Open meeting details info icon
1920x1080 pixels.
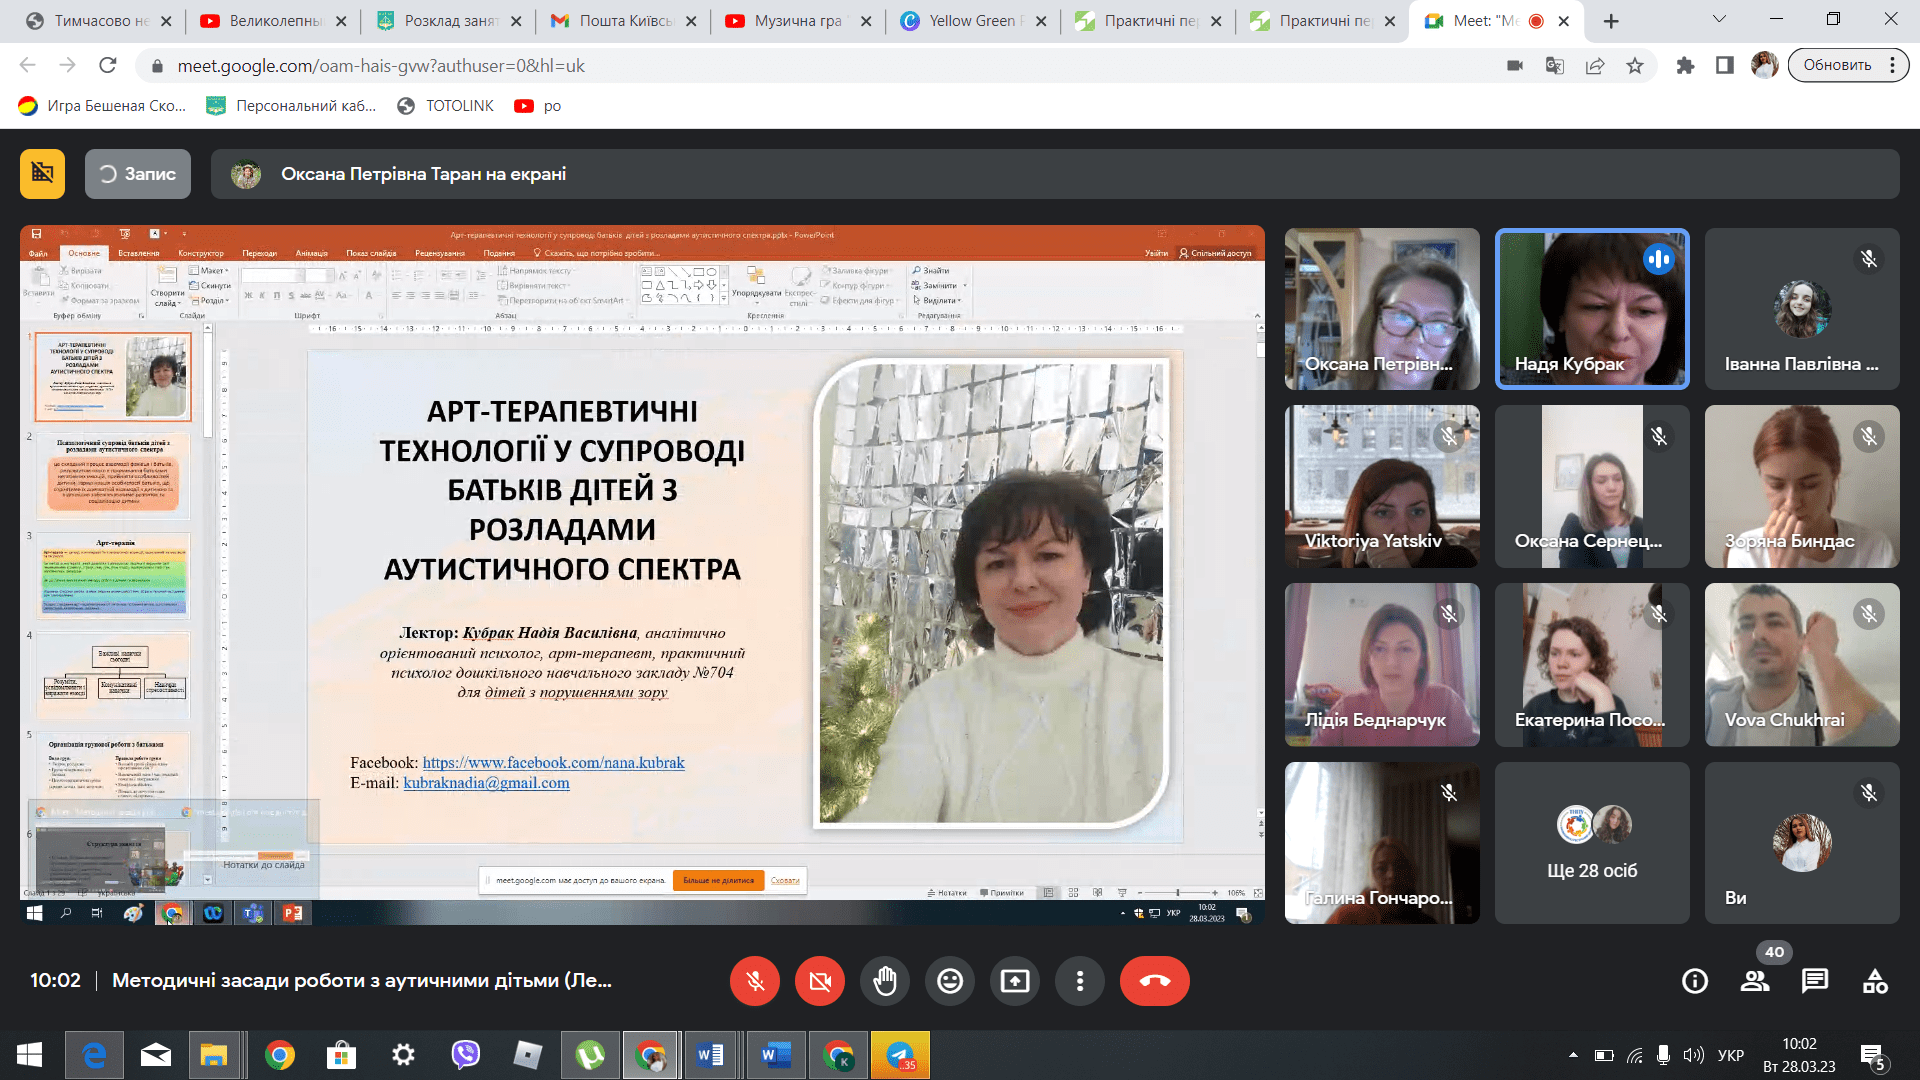pyautogui.click(x=1695, y=981)
